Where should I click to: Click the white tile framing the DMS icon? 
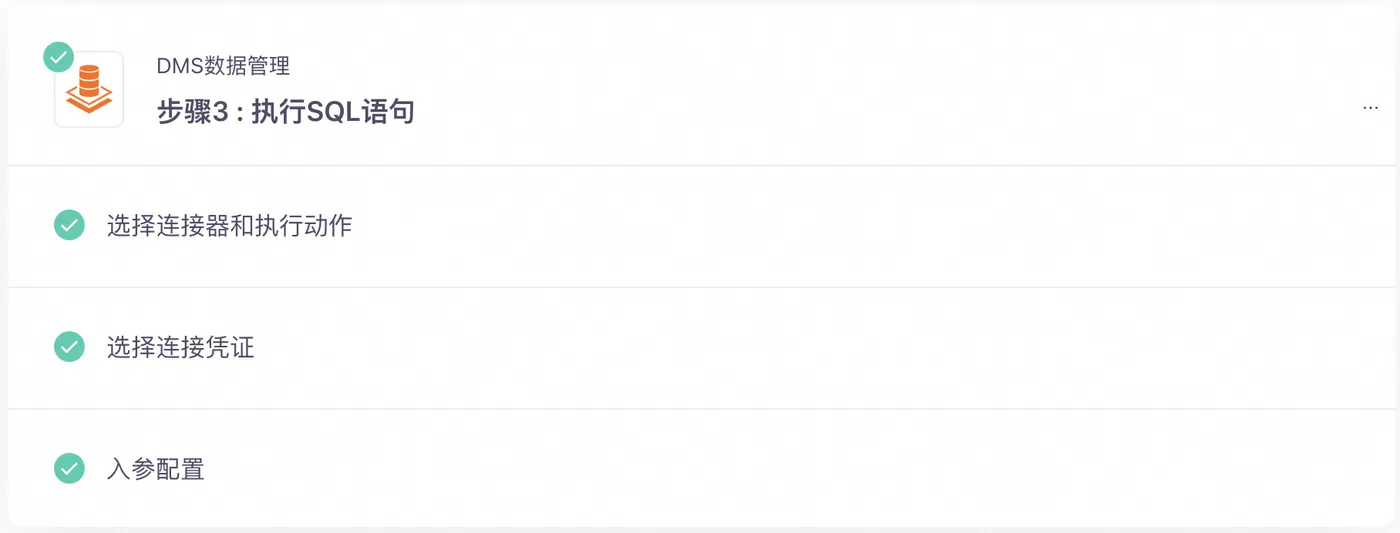pyautogui.click(x=89, y=89)
